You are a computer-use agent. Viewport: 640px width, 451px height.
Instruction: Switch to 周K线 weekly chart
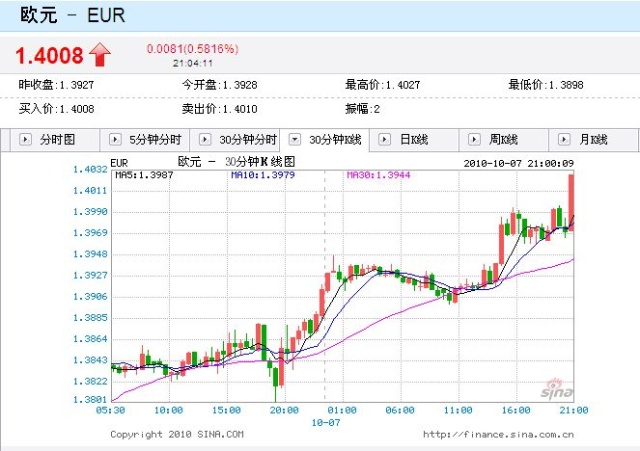[501, 140]
